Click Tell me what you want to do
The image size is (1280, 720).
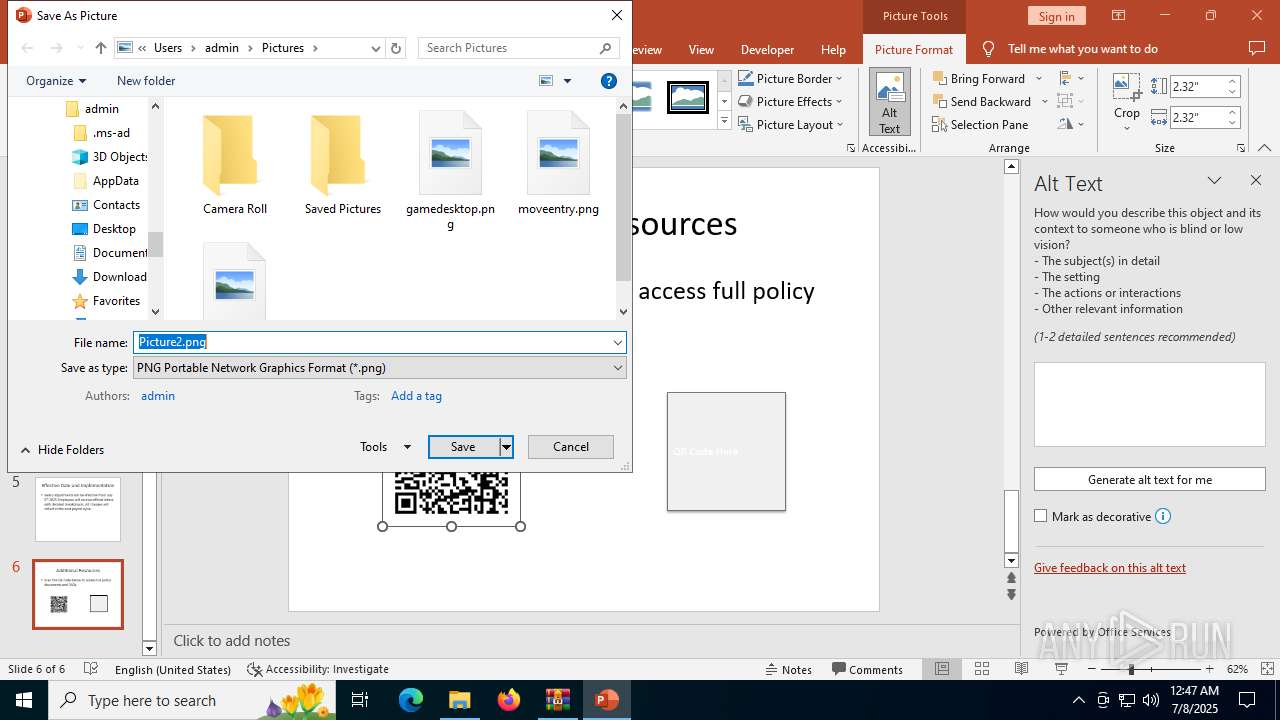click(1082, 49)
